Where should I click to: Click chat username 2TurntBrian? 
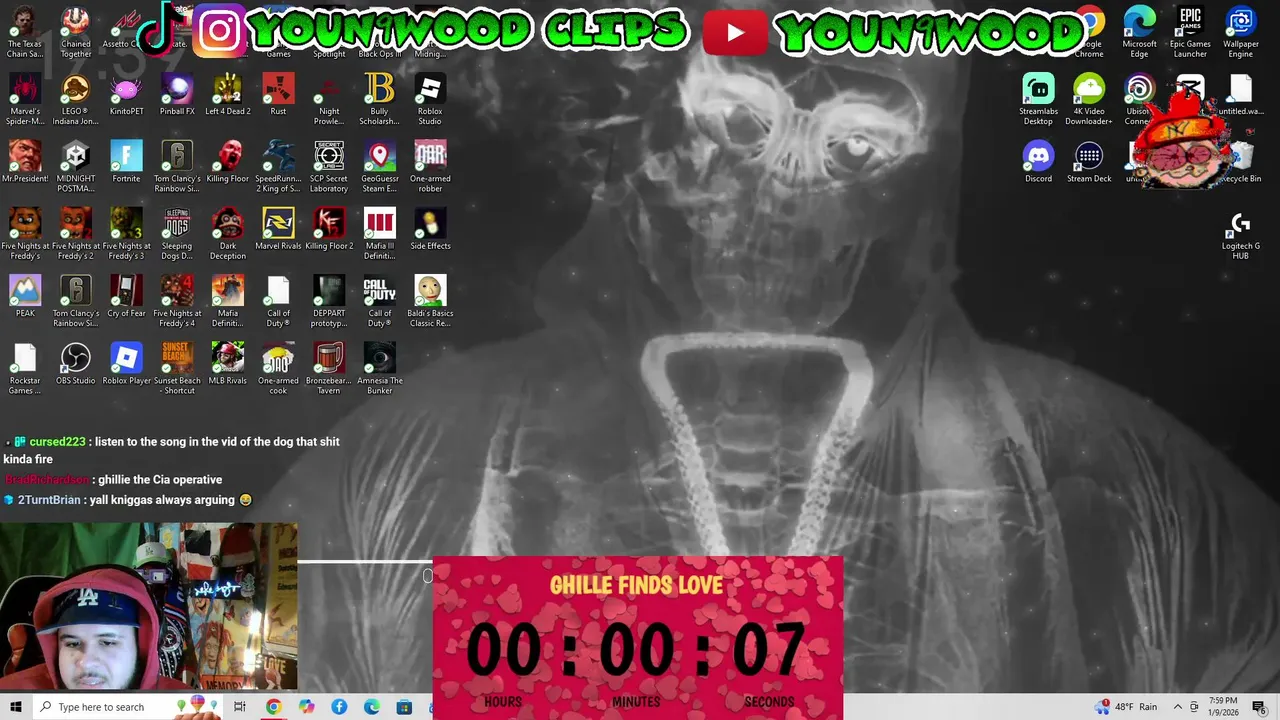point(49,500)
